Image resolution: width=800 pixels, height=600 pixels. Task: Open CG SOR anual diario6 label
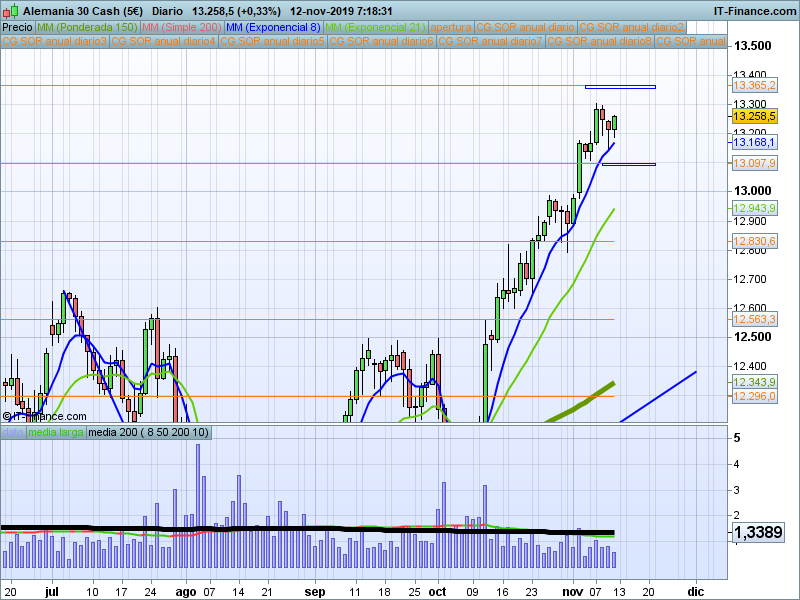382,41
